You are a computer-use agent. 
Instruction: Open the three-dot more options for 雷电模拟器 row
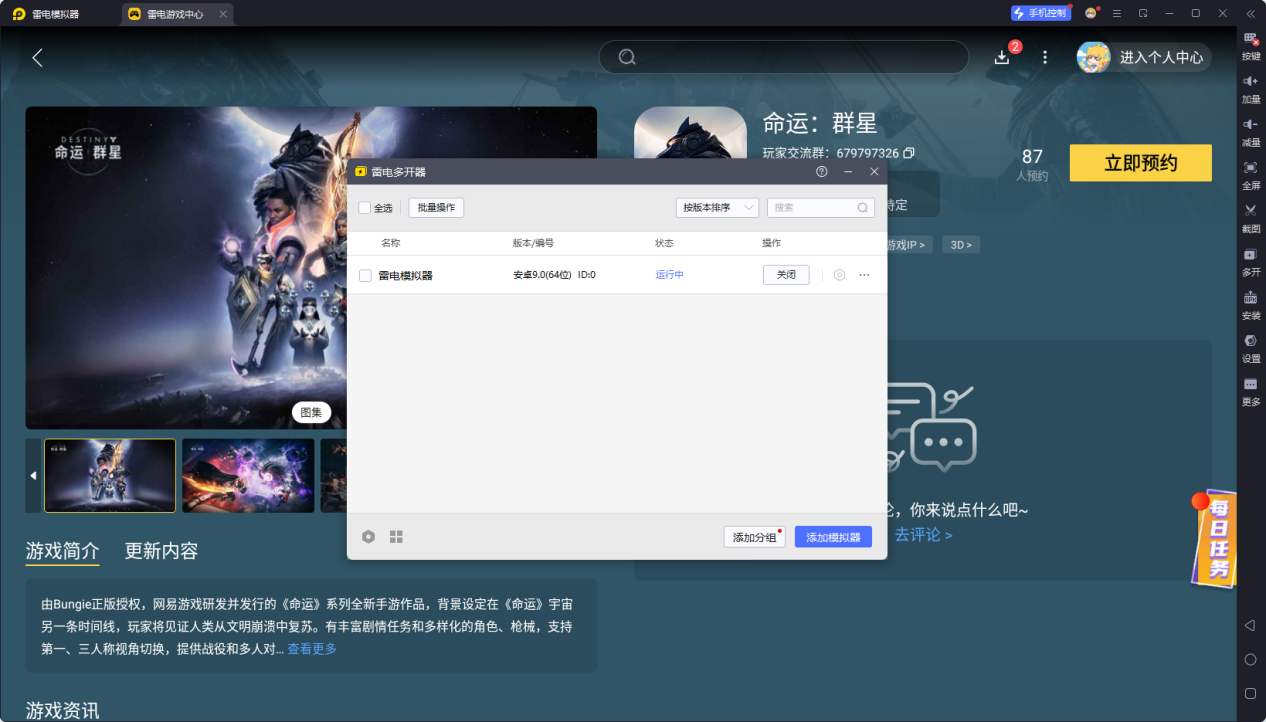(x=864, y=275)
